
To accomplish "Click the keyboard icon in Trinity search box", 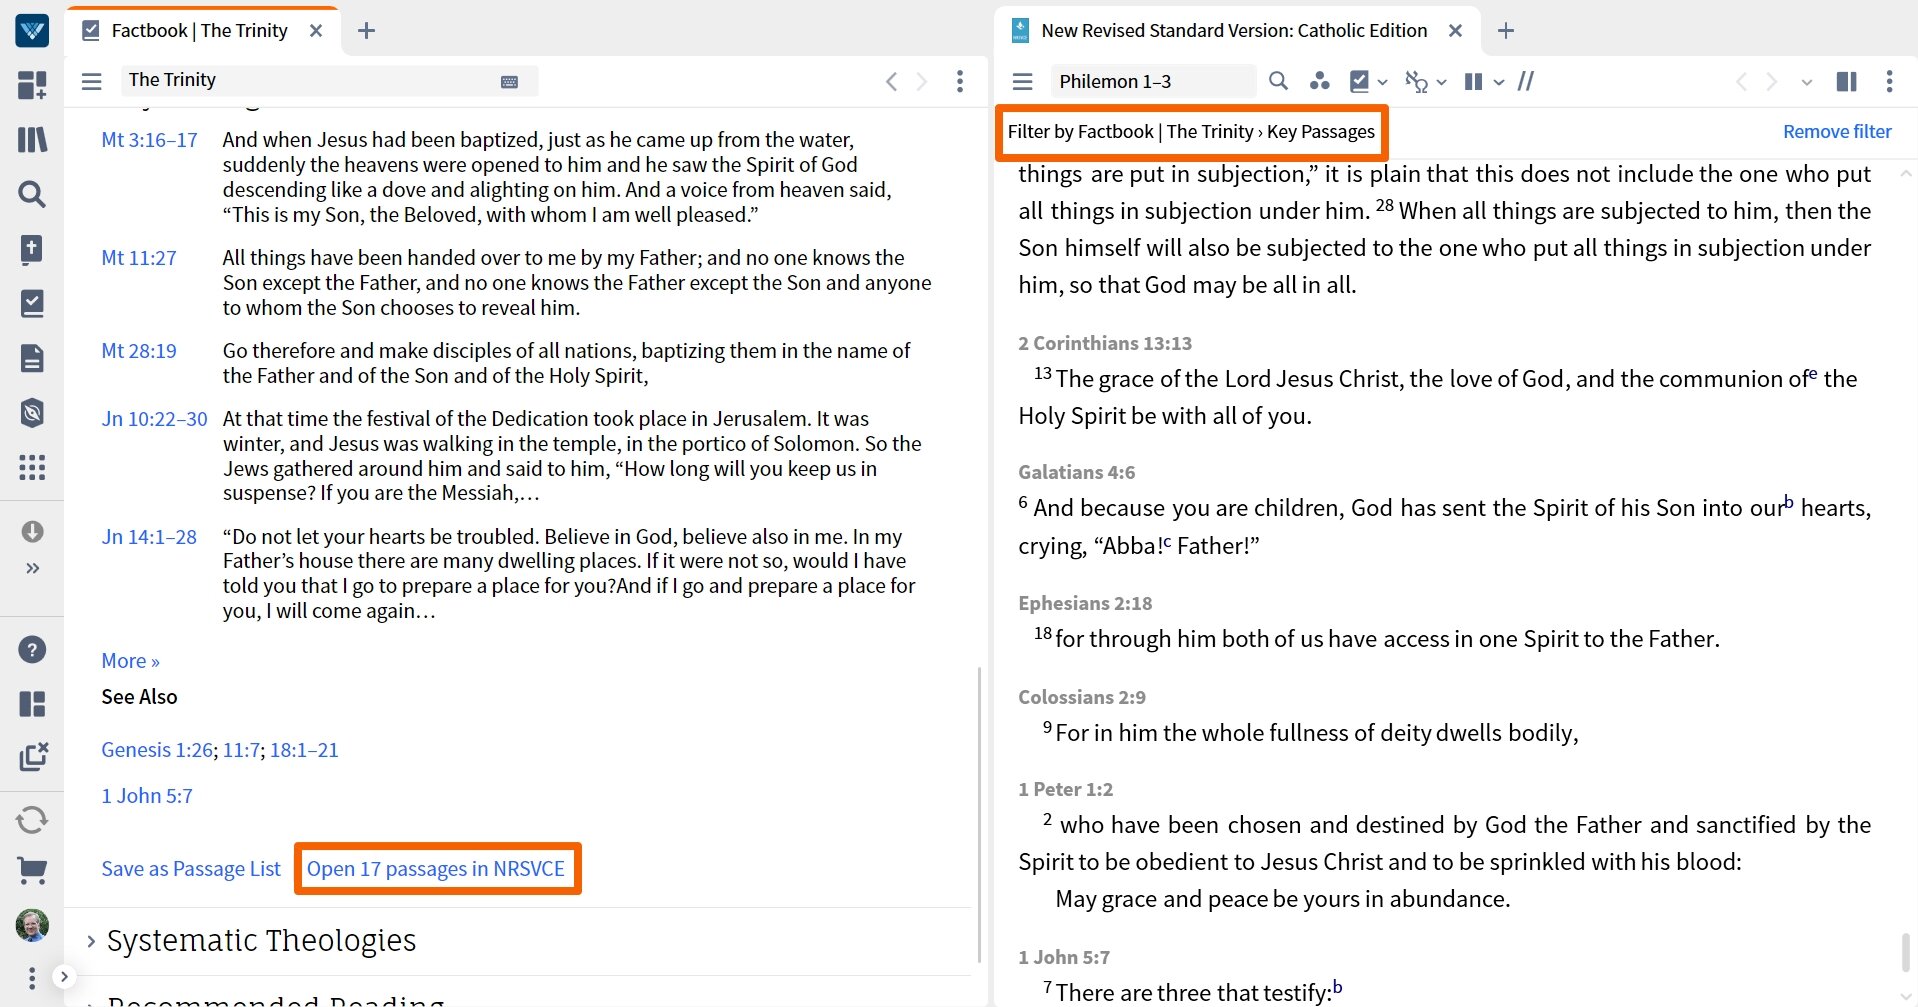I will coord(509,82).
